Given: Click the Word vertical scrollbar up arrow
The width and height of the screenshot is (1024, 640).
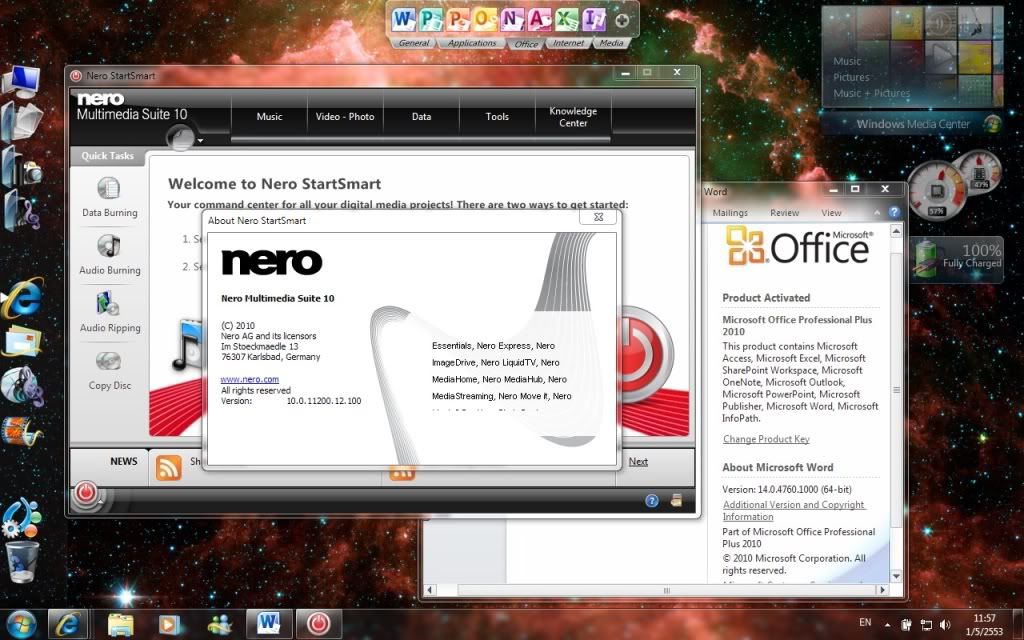Looking at the screenshot, I should [x=896, y=231].
